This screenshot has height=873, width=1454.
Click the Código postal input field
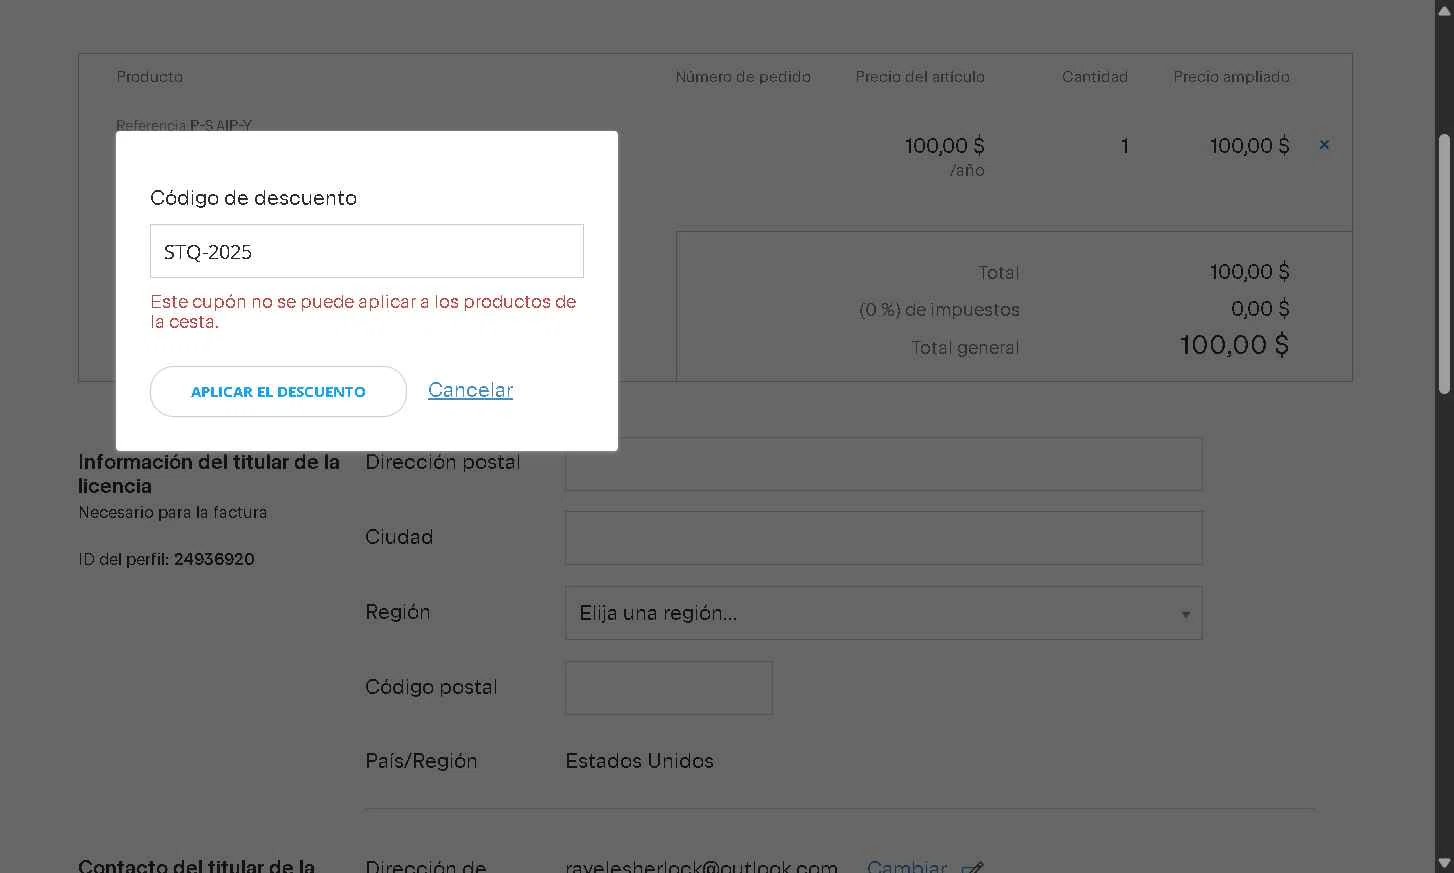click(668, 688)
